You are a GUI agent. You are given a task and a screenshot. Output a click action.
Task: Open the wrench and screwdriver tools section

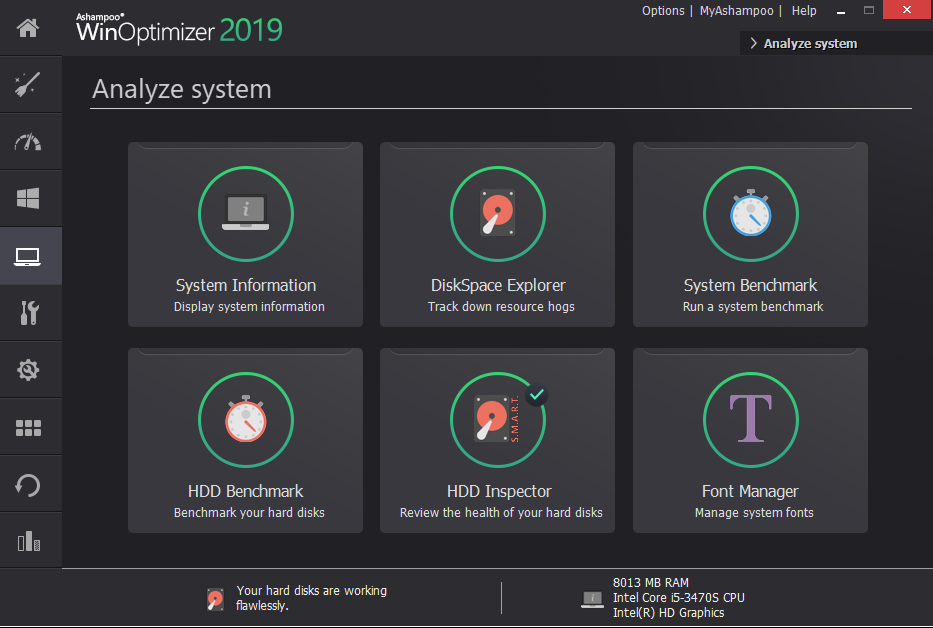coord(29,313)
